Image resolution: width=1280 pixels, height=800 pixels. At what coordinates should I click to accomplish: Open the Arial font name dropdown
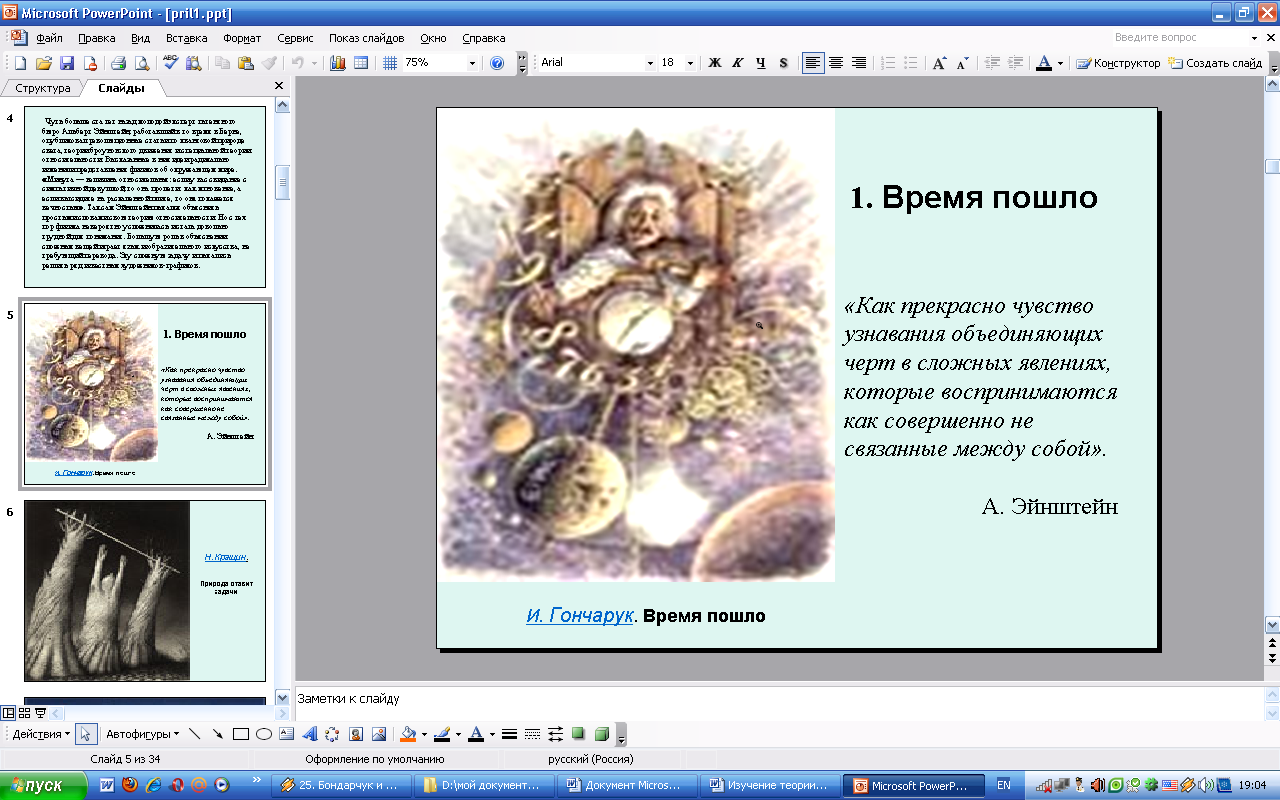(x=649, y=63)
